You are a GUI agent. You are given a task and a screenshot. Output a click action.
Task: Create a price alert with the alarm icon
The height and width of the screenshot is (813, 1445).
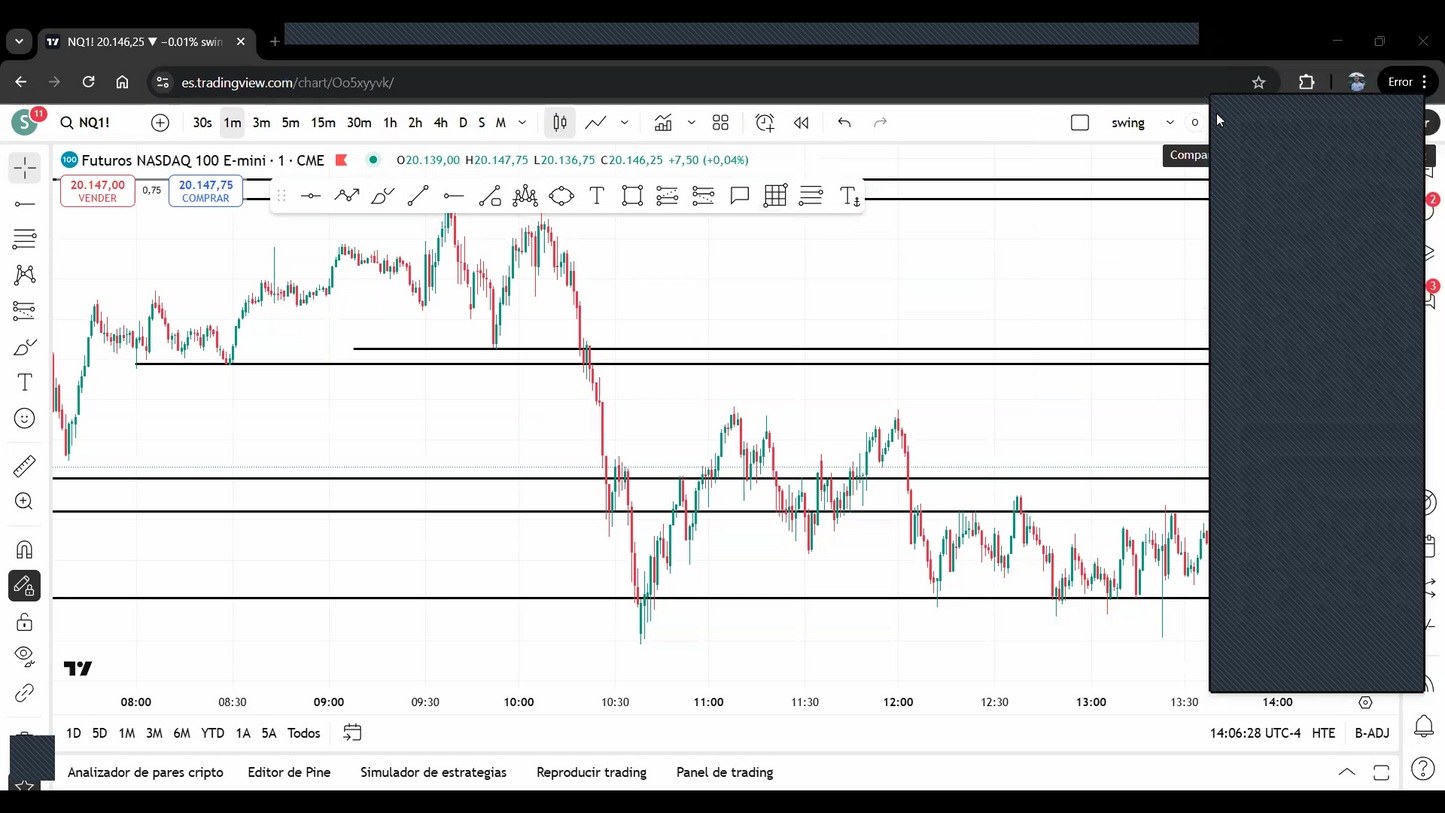pos(765,122)
